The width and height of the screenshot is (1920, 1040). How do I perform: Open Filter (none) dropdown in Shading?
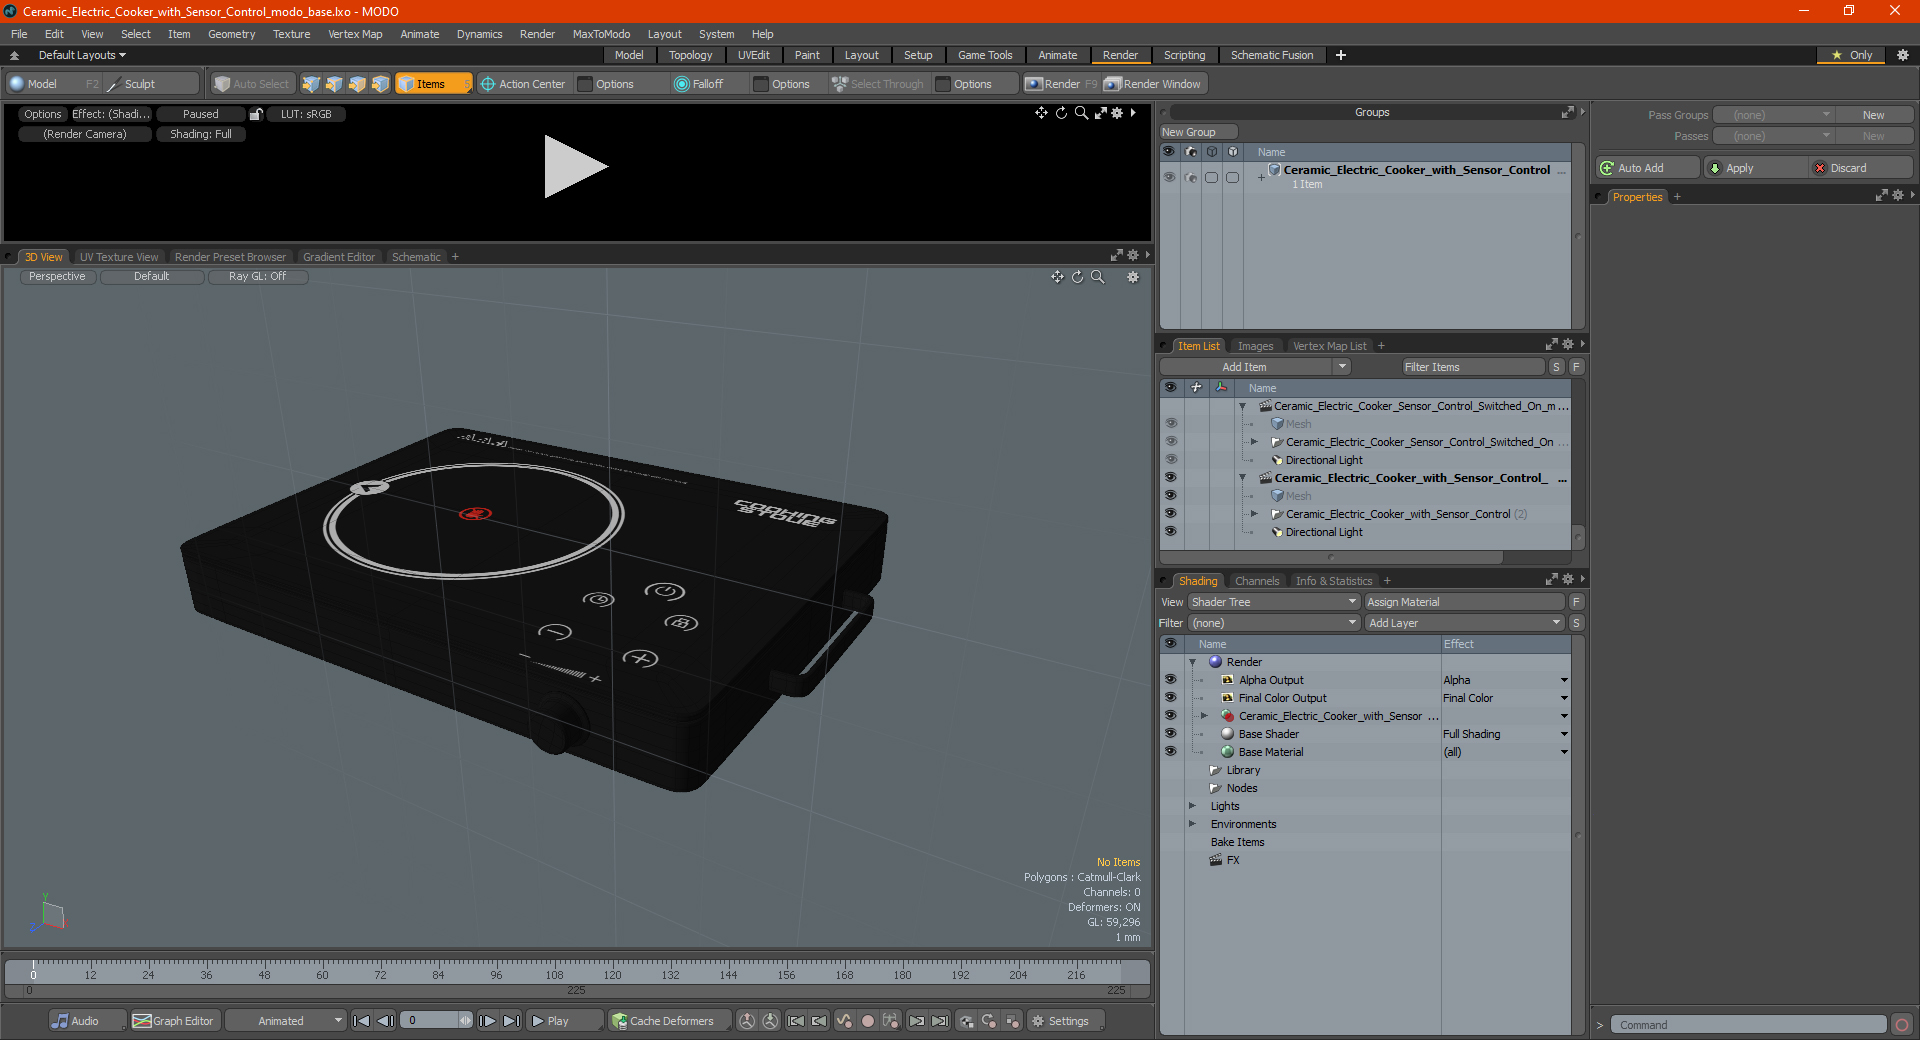(x=1274, y=623)
